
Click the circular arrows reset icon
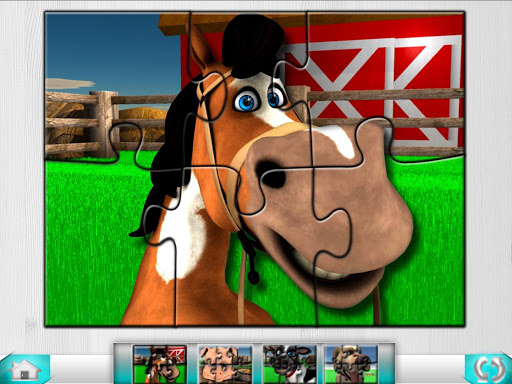[x=489, y=369]
